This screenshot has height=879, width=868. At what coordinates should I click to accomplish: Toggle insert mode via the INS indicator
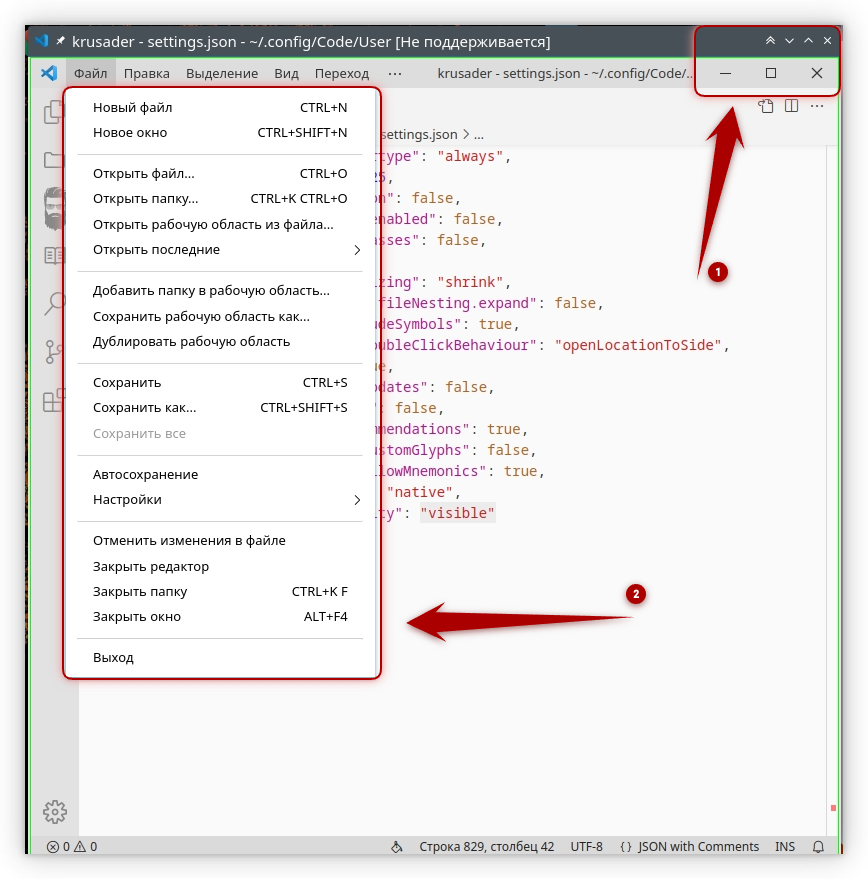pyautogui.click(x=785, y=846)
